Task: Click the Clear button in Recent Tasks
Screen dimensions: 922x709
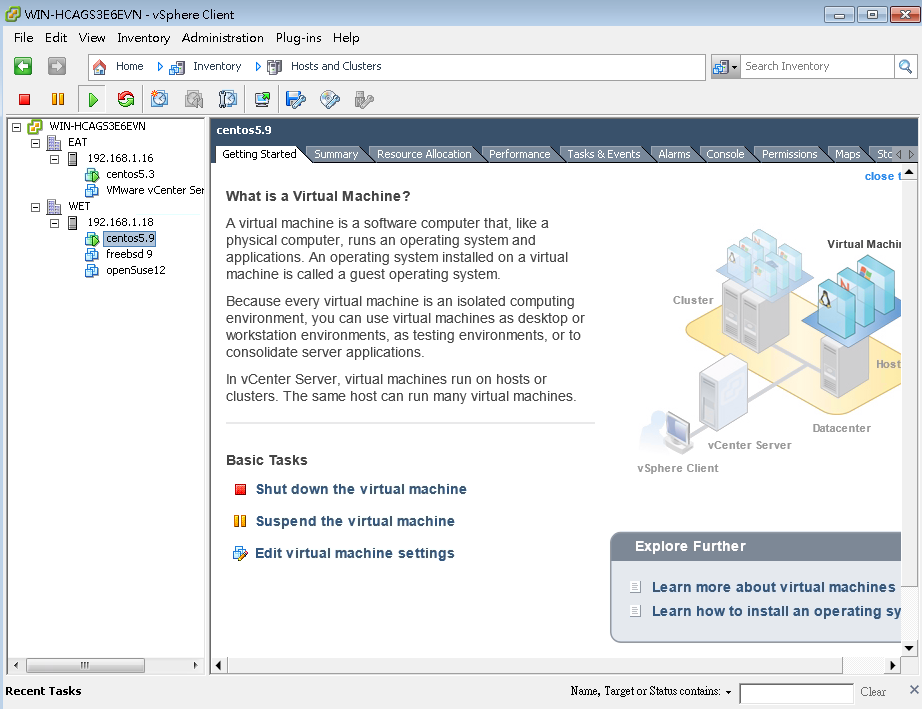Action: pos(873,692)
